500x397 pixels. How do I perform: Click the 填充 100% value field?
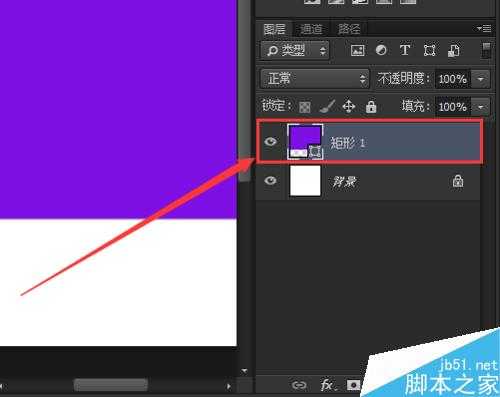point(452,107)
